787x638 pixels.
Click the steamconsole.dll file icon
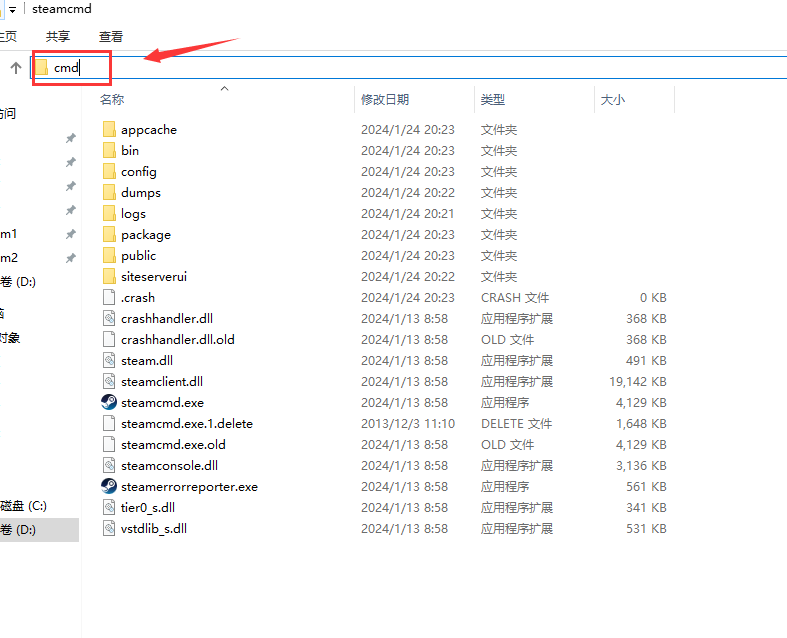click(109, 465)
